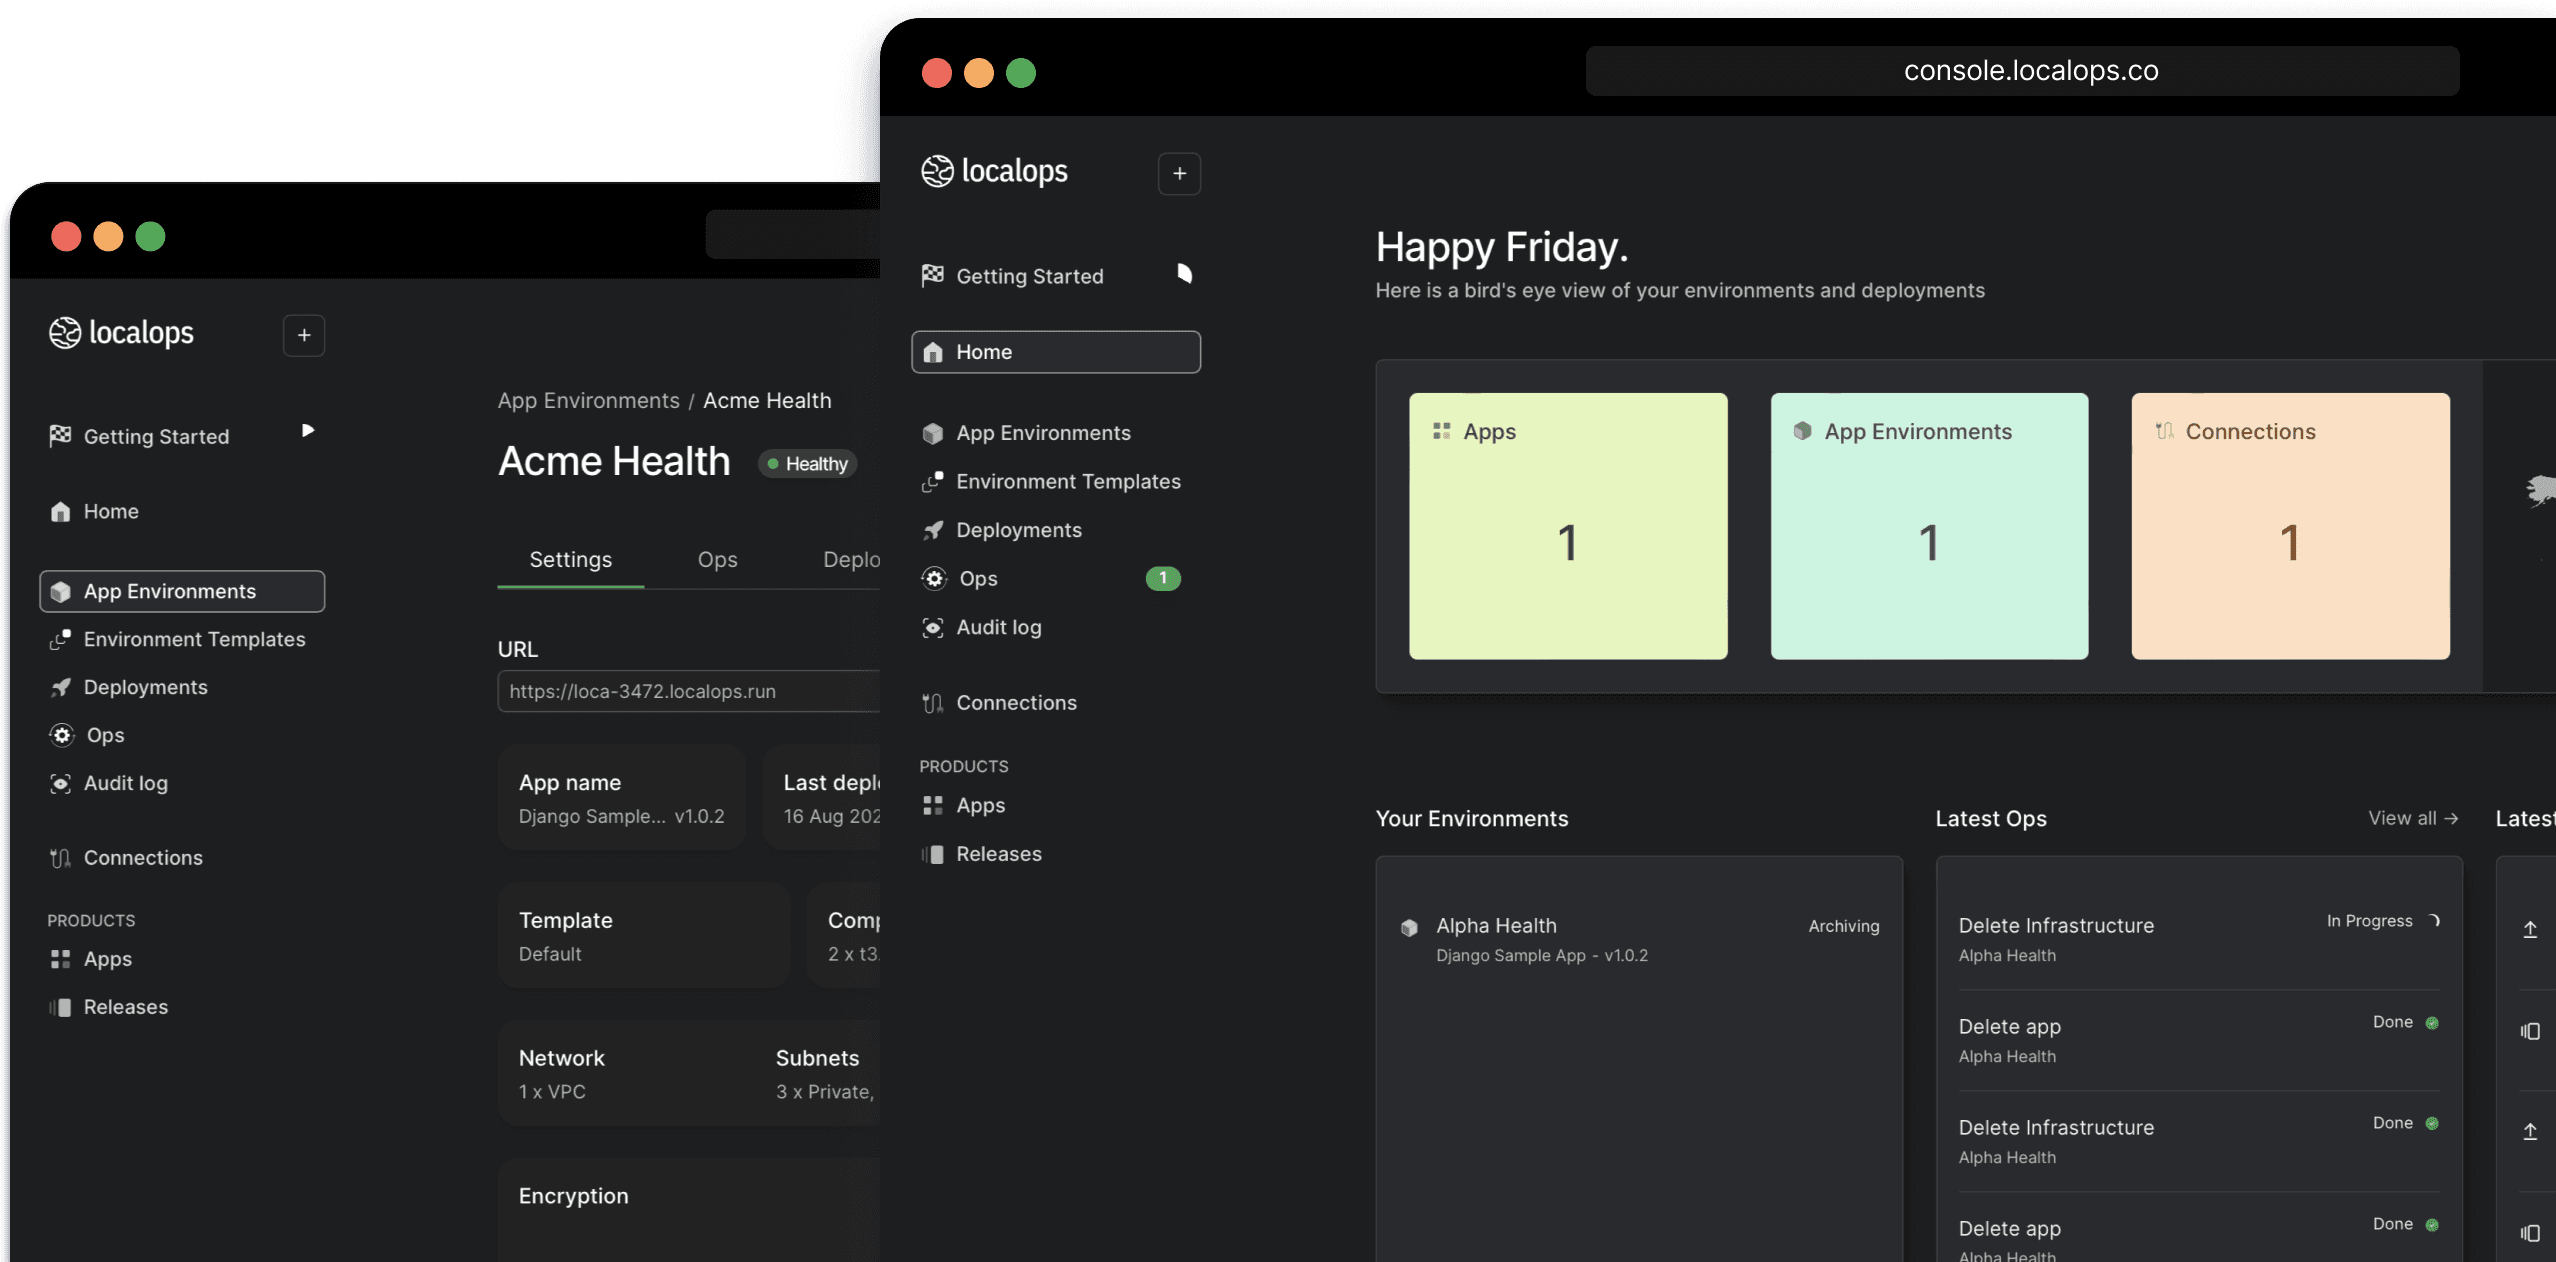Image resolution: width=2556 pixels, height=1262 pixels.
Task: Click App Environments breadcrumb link
Action: click(588, 400)
